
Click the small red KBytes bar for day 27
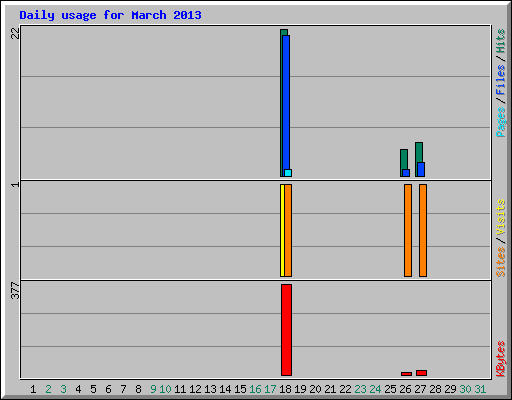click(421, 373)
